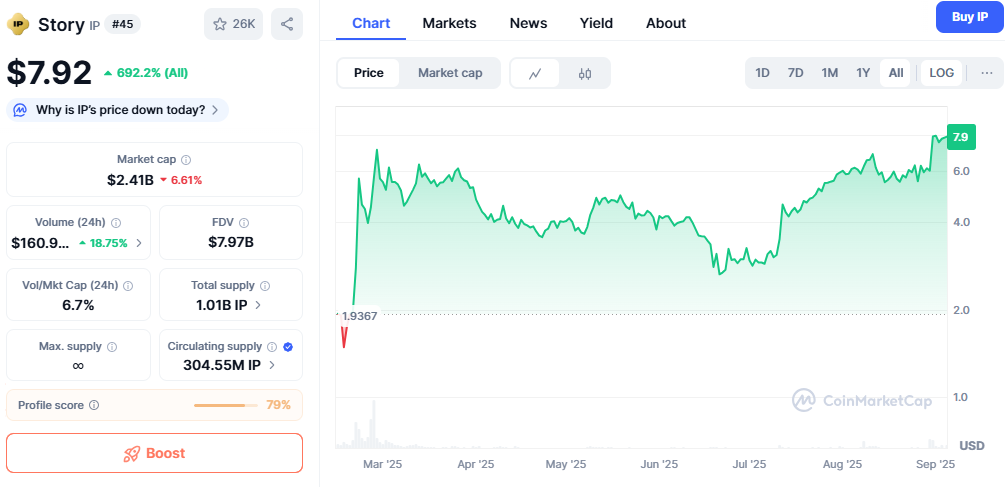Viewport: 1005px width, 487px height.
Task: Select the Price chart toggle
Action: coord(368,73)
